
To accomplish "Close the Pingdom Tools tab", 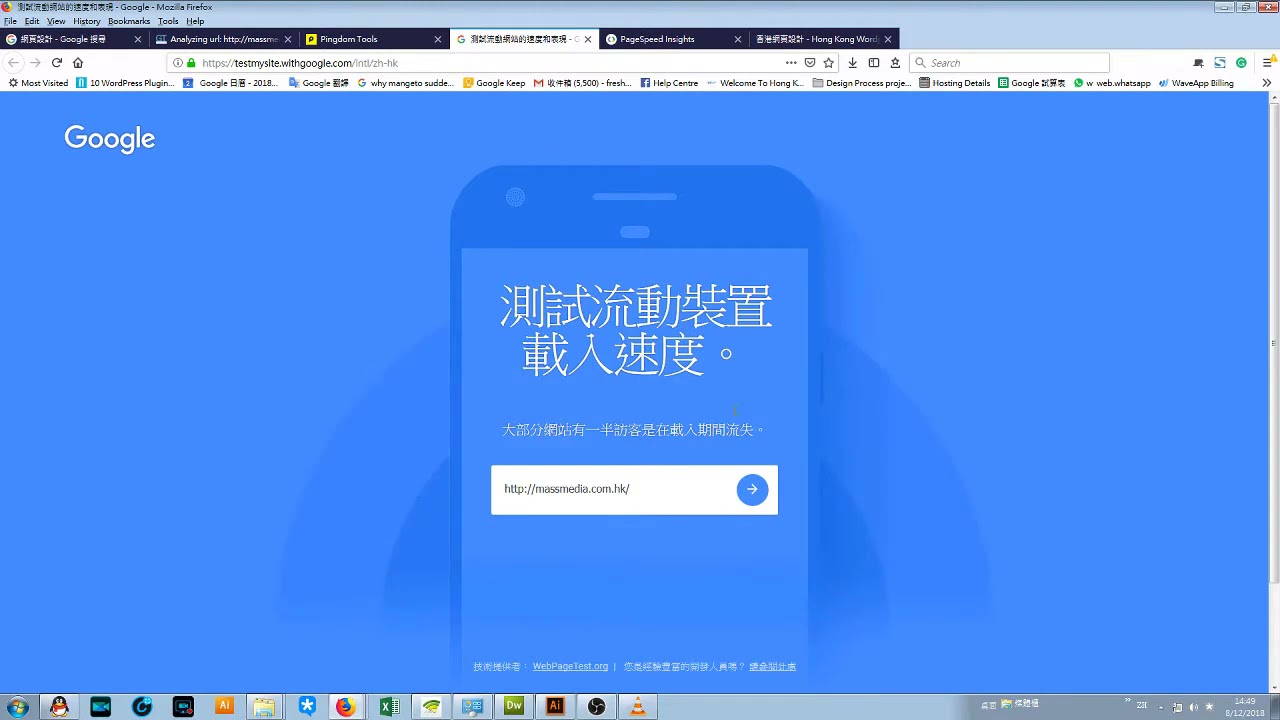I will pyautogui.click(x=437, y=39).
